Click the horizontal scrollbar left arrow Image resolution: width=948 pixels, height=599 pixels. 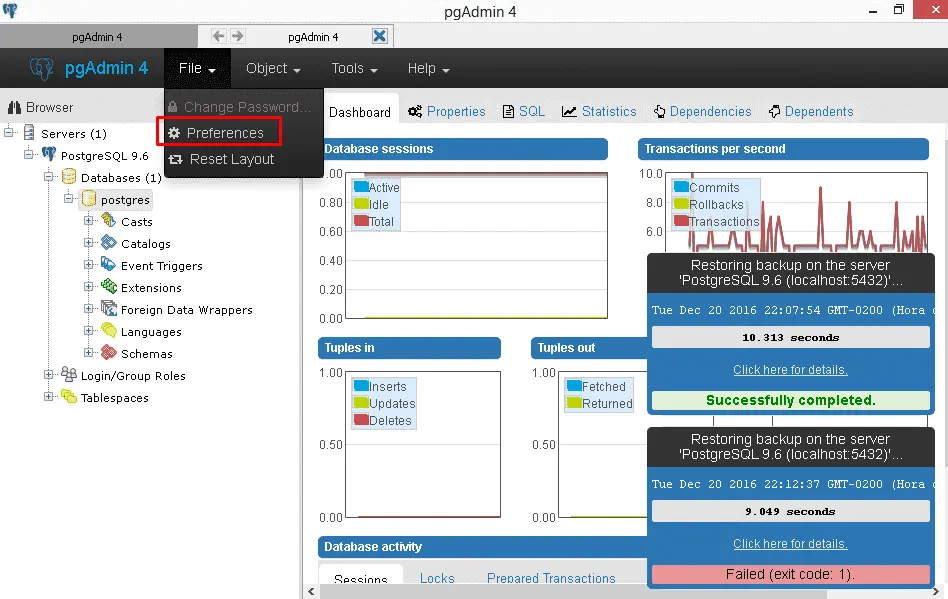click(x=311, y=592)
